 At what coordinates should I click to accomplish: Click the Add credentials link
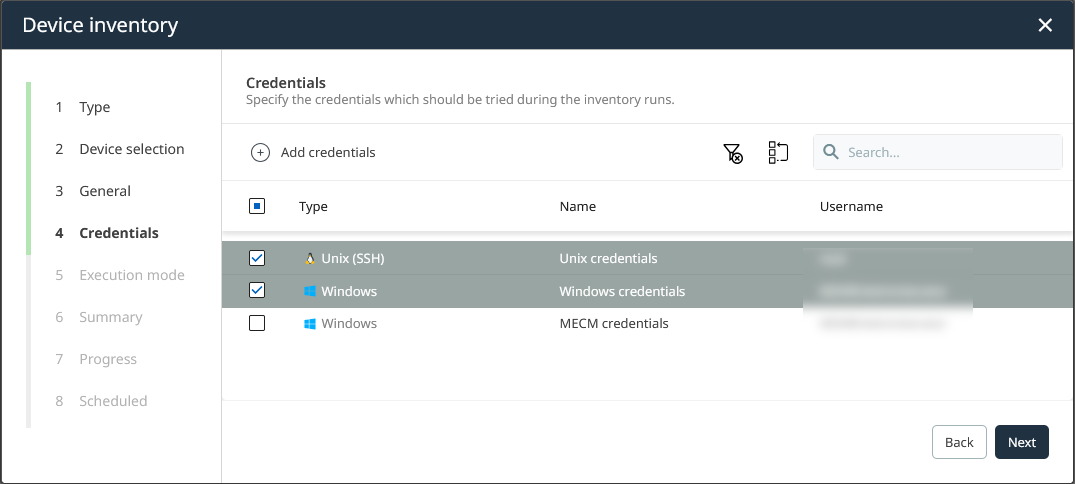327,153
